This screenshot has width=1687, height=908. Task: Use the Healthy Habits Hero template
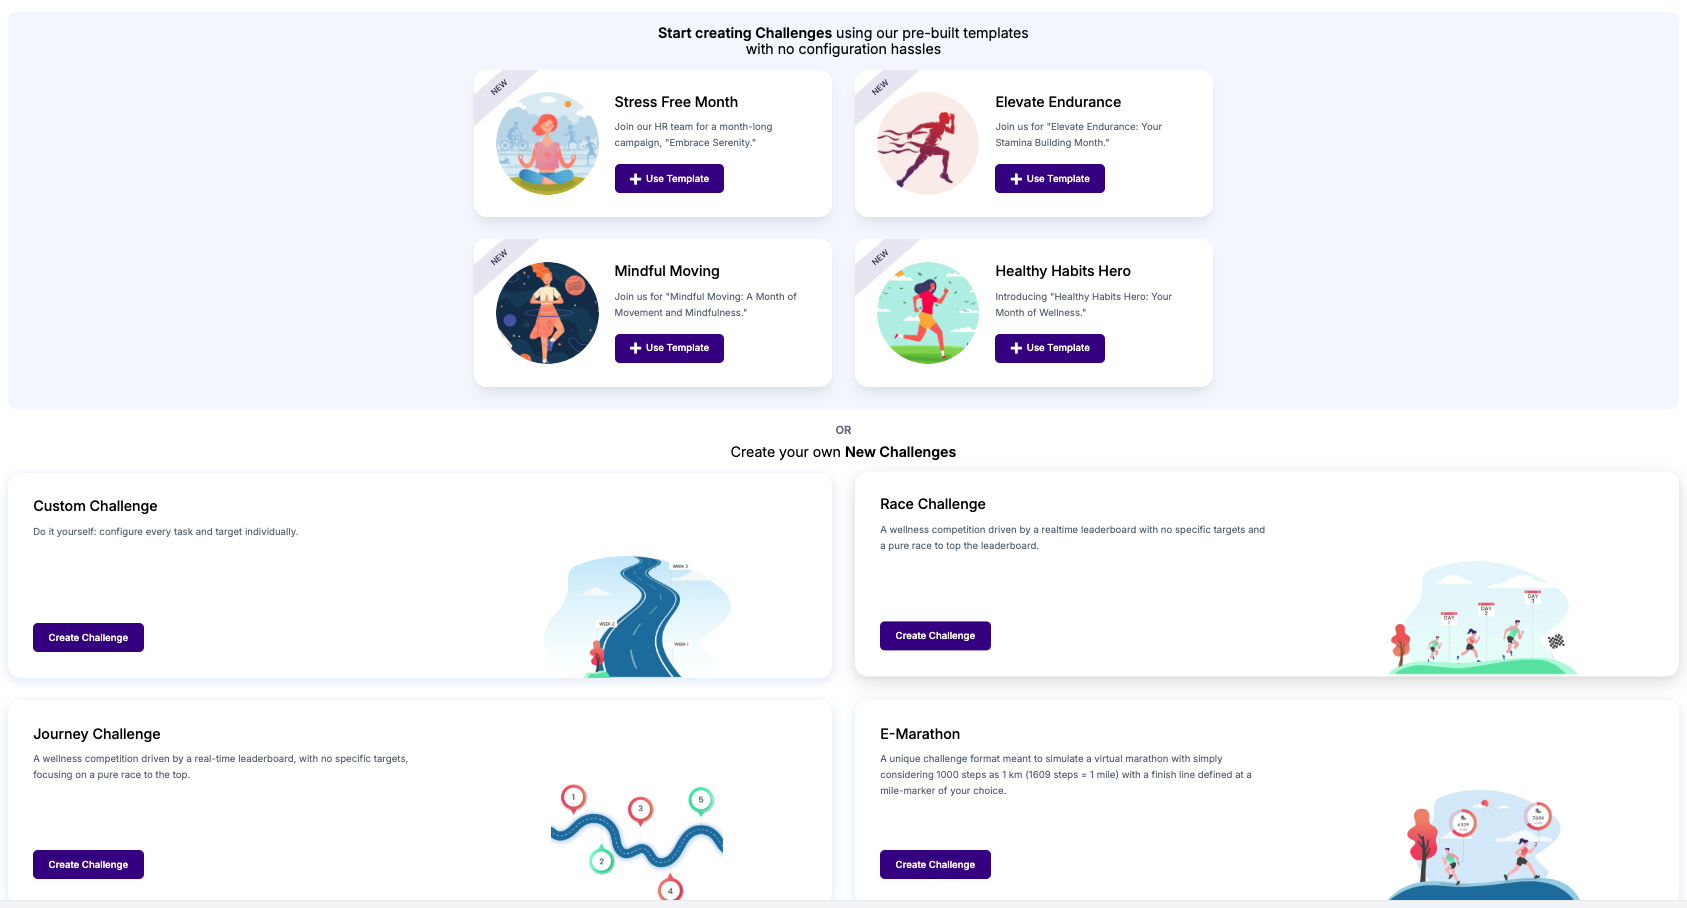click(x=1049, y=348)
